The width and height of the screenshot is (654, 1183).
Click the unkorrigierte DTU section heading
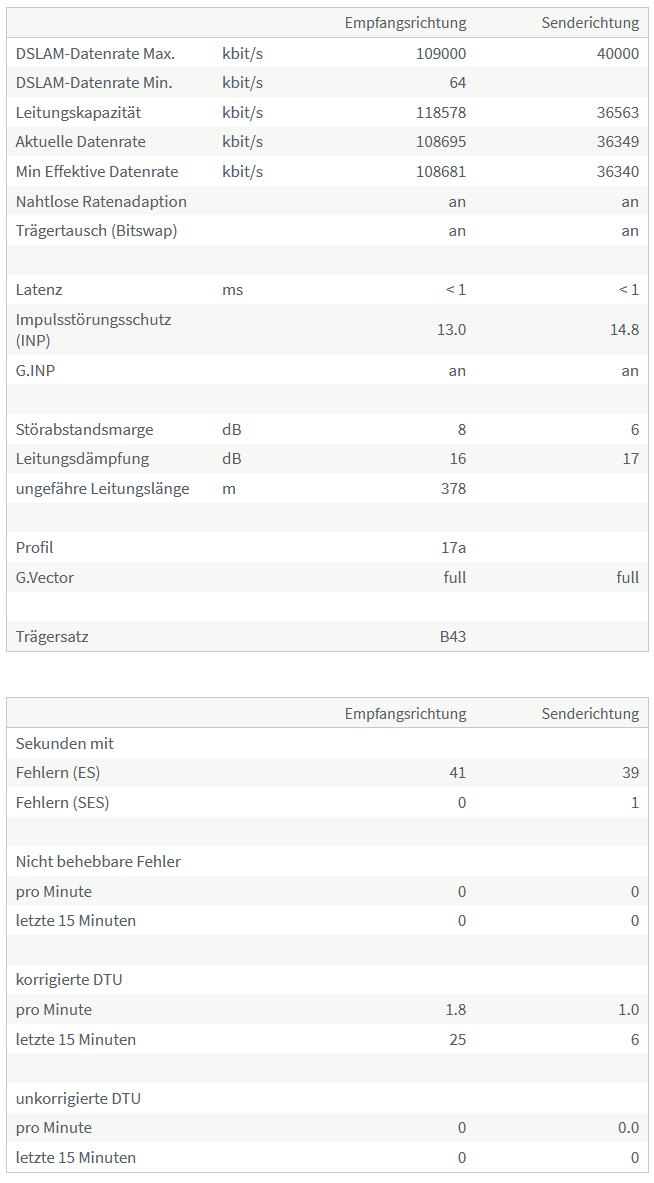tap(78, 1098)
